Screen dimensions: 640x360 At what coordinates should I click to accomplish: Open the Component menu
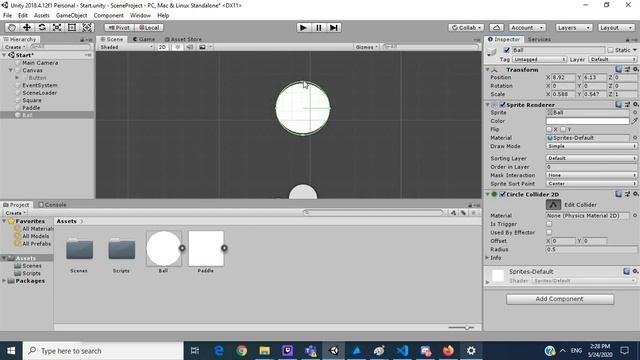109,16
